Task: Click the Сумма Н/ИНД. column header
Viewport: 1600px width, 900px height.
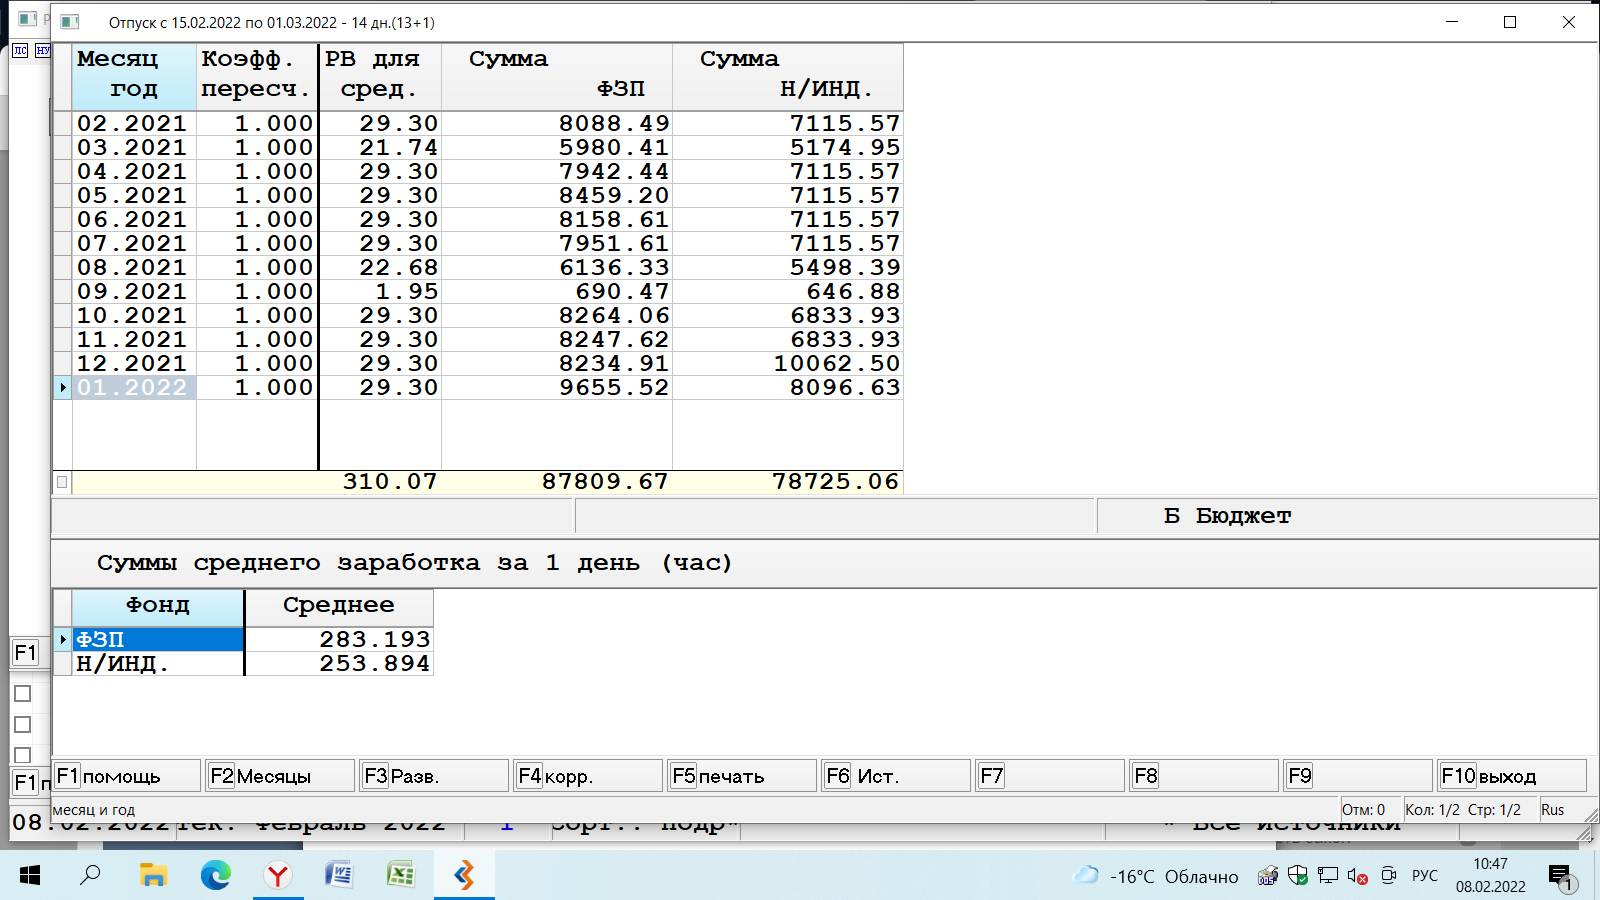Action: (788, 76)
